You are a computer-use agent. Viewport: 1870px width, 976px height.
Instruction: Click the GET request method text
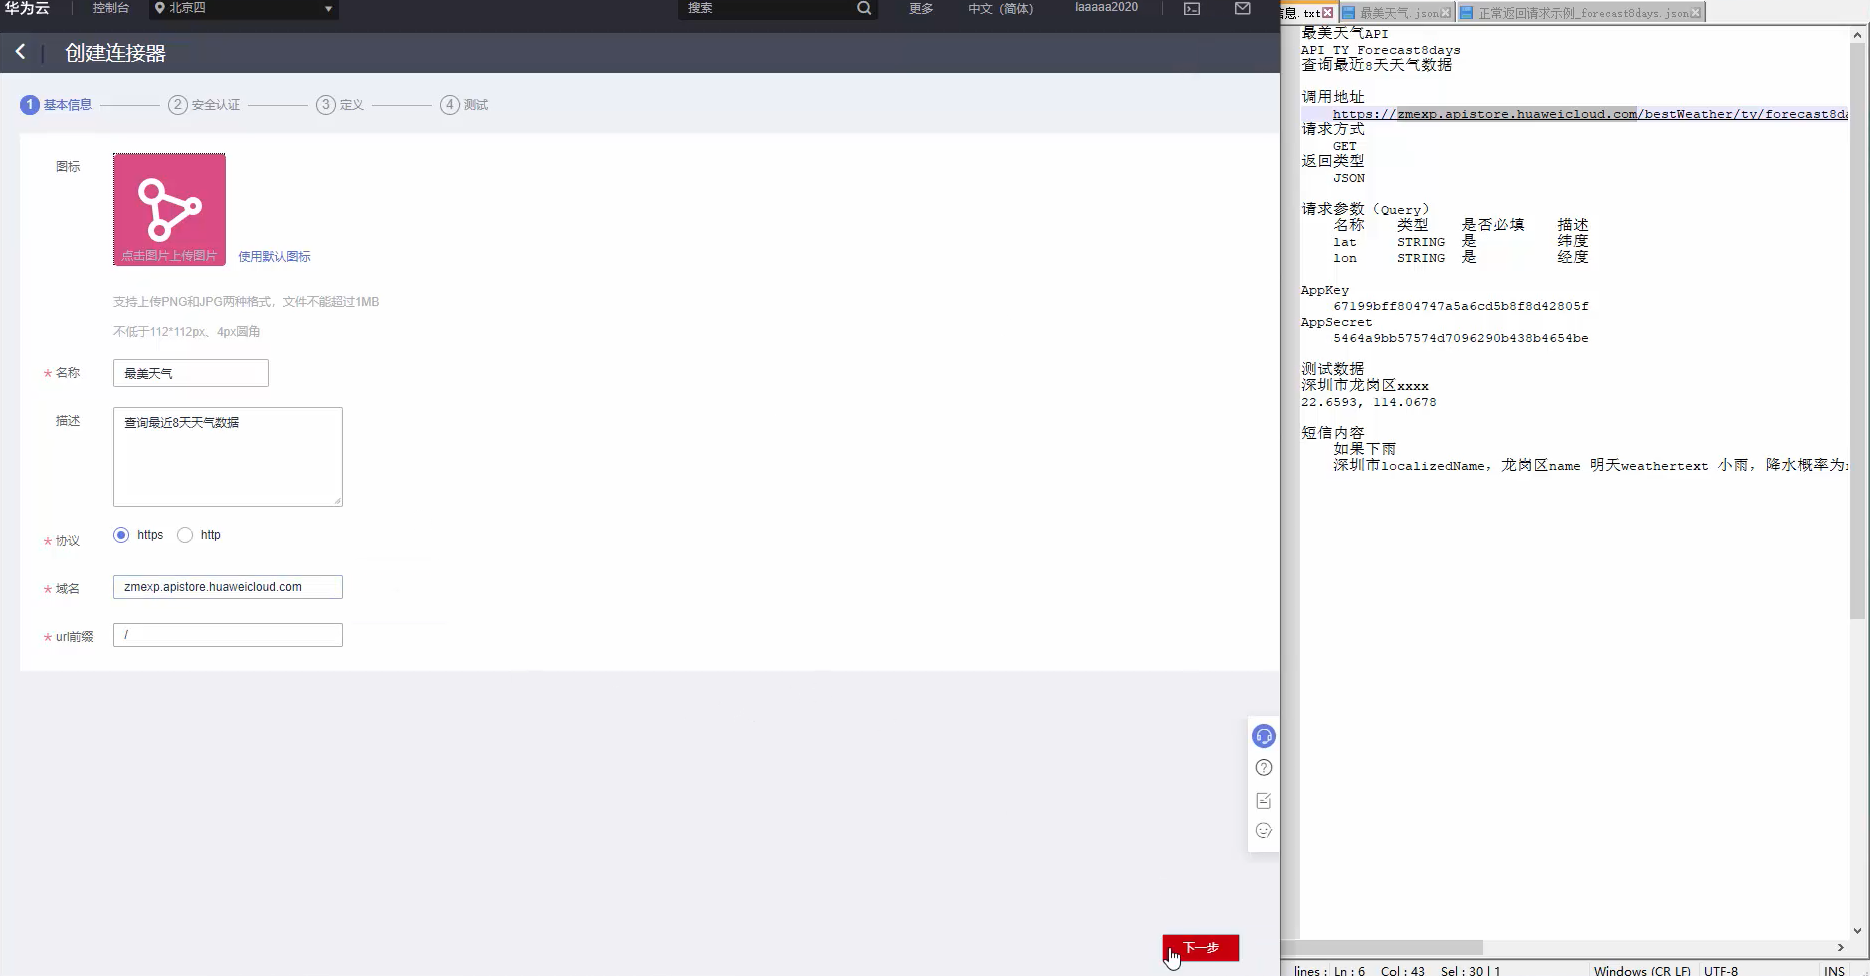point(1345,146)
